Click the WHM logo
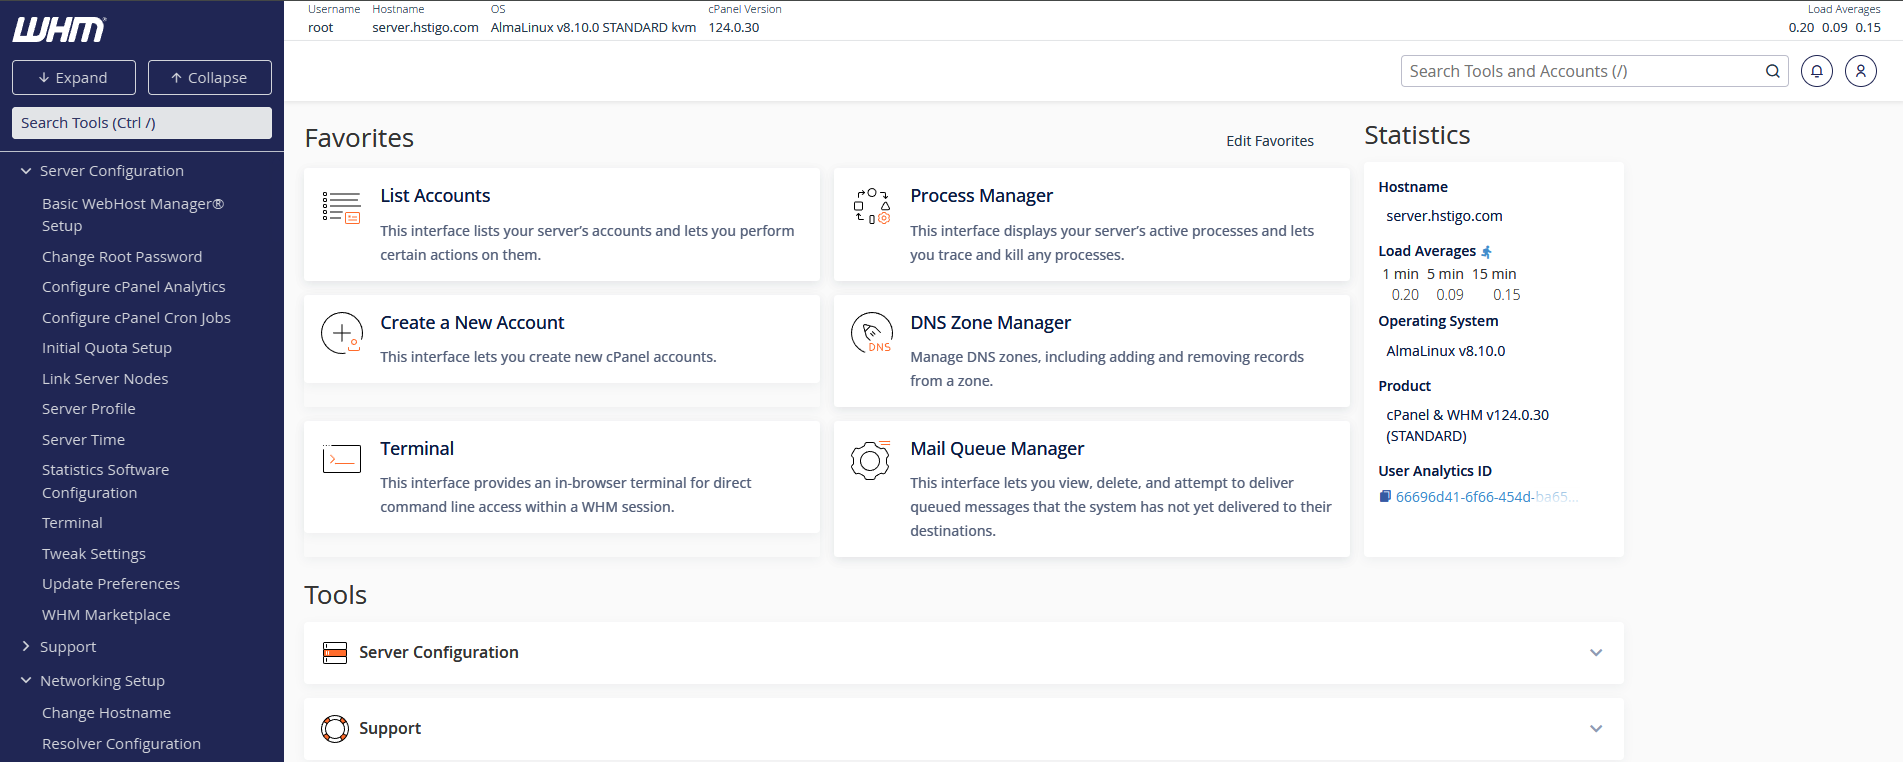Viewport: 1903px width, 762px height. point(59,30)
